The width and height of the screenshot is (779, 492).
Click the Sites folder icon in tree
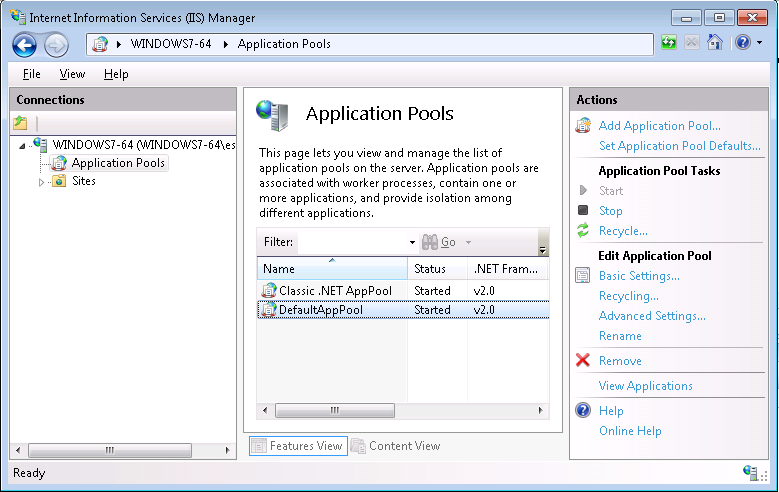point(59,181)
